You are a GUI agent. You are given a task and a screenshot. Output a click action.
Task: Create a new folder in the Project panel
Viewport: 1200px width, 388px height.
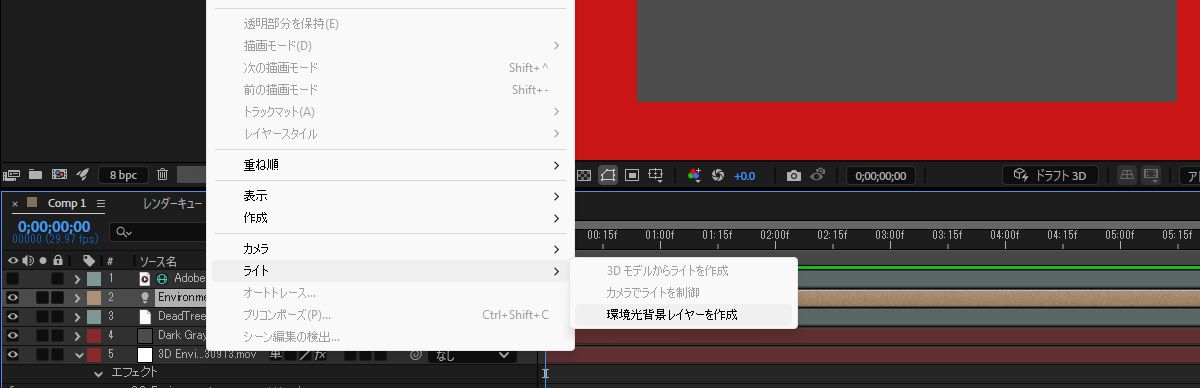coord(36,174)
